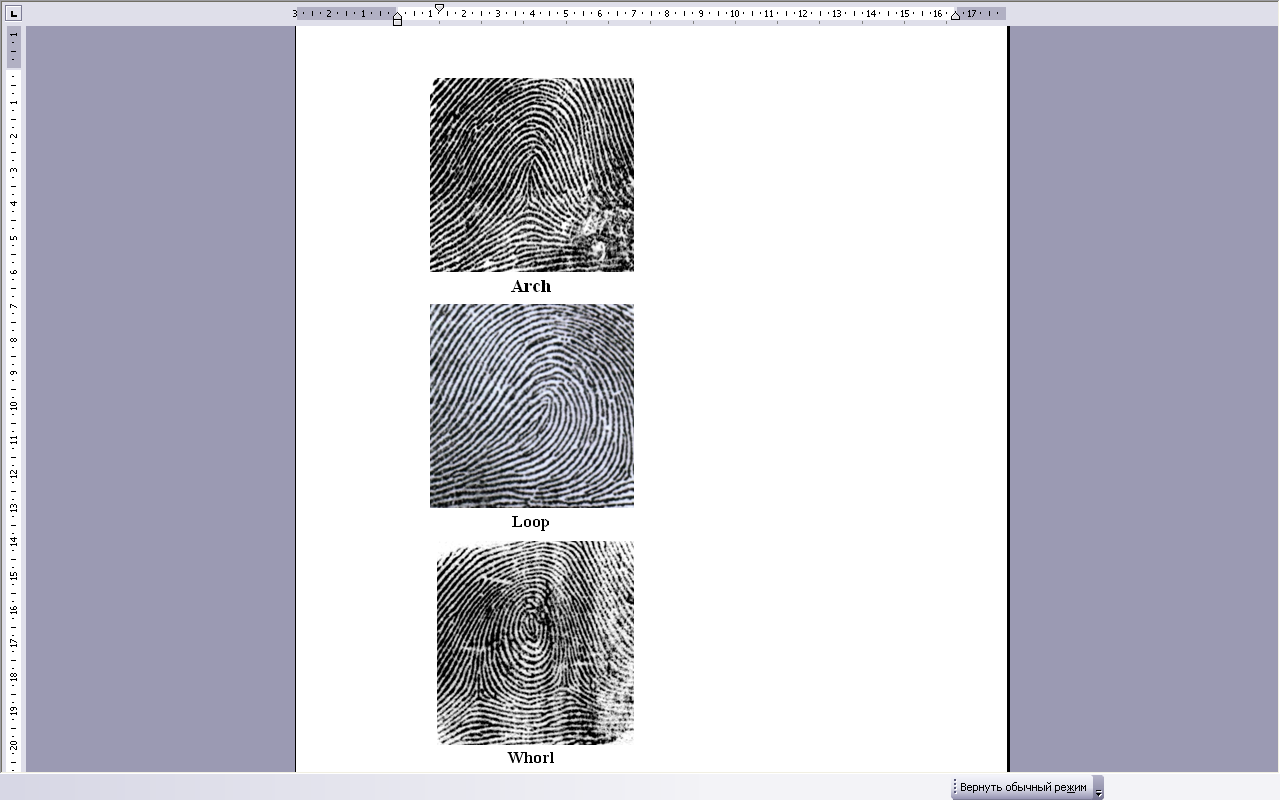Click the vertical ruler at the 10 mark

point(14,406)
